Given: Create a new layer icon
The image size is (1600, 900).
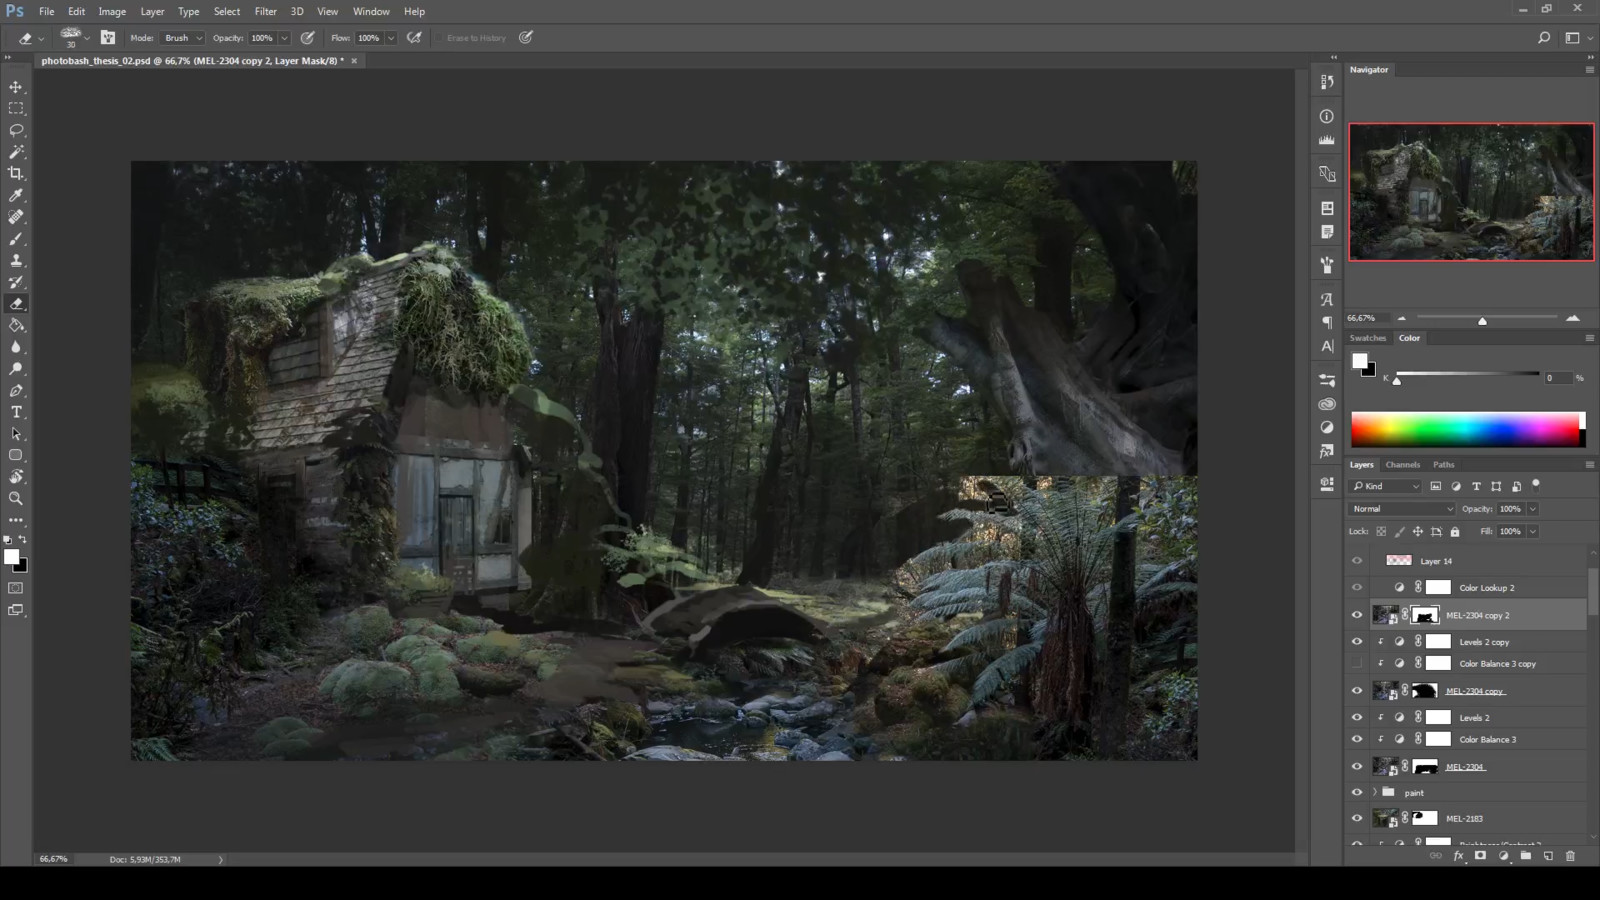Looking at the screenshot, I should tap(1548, 856).
